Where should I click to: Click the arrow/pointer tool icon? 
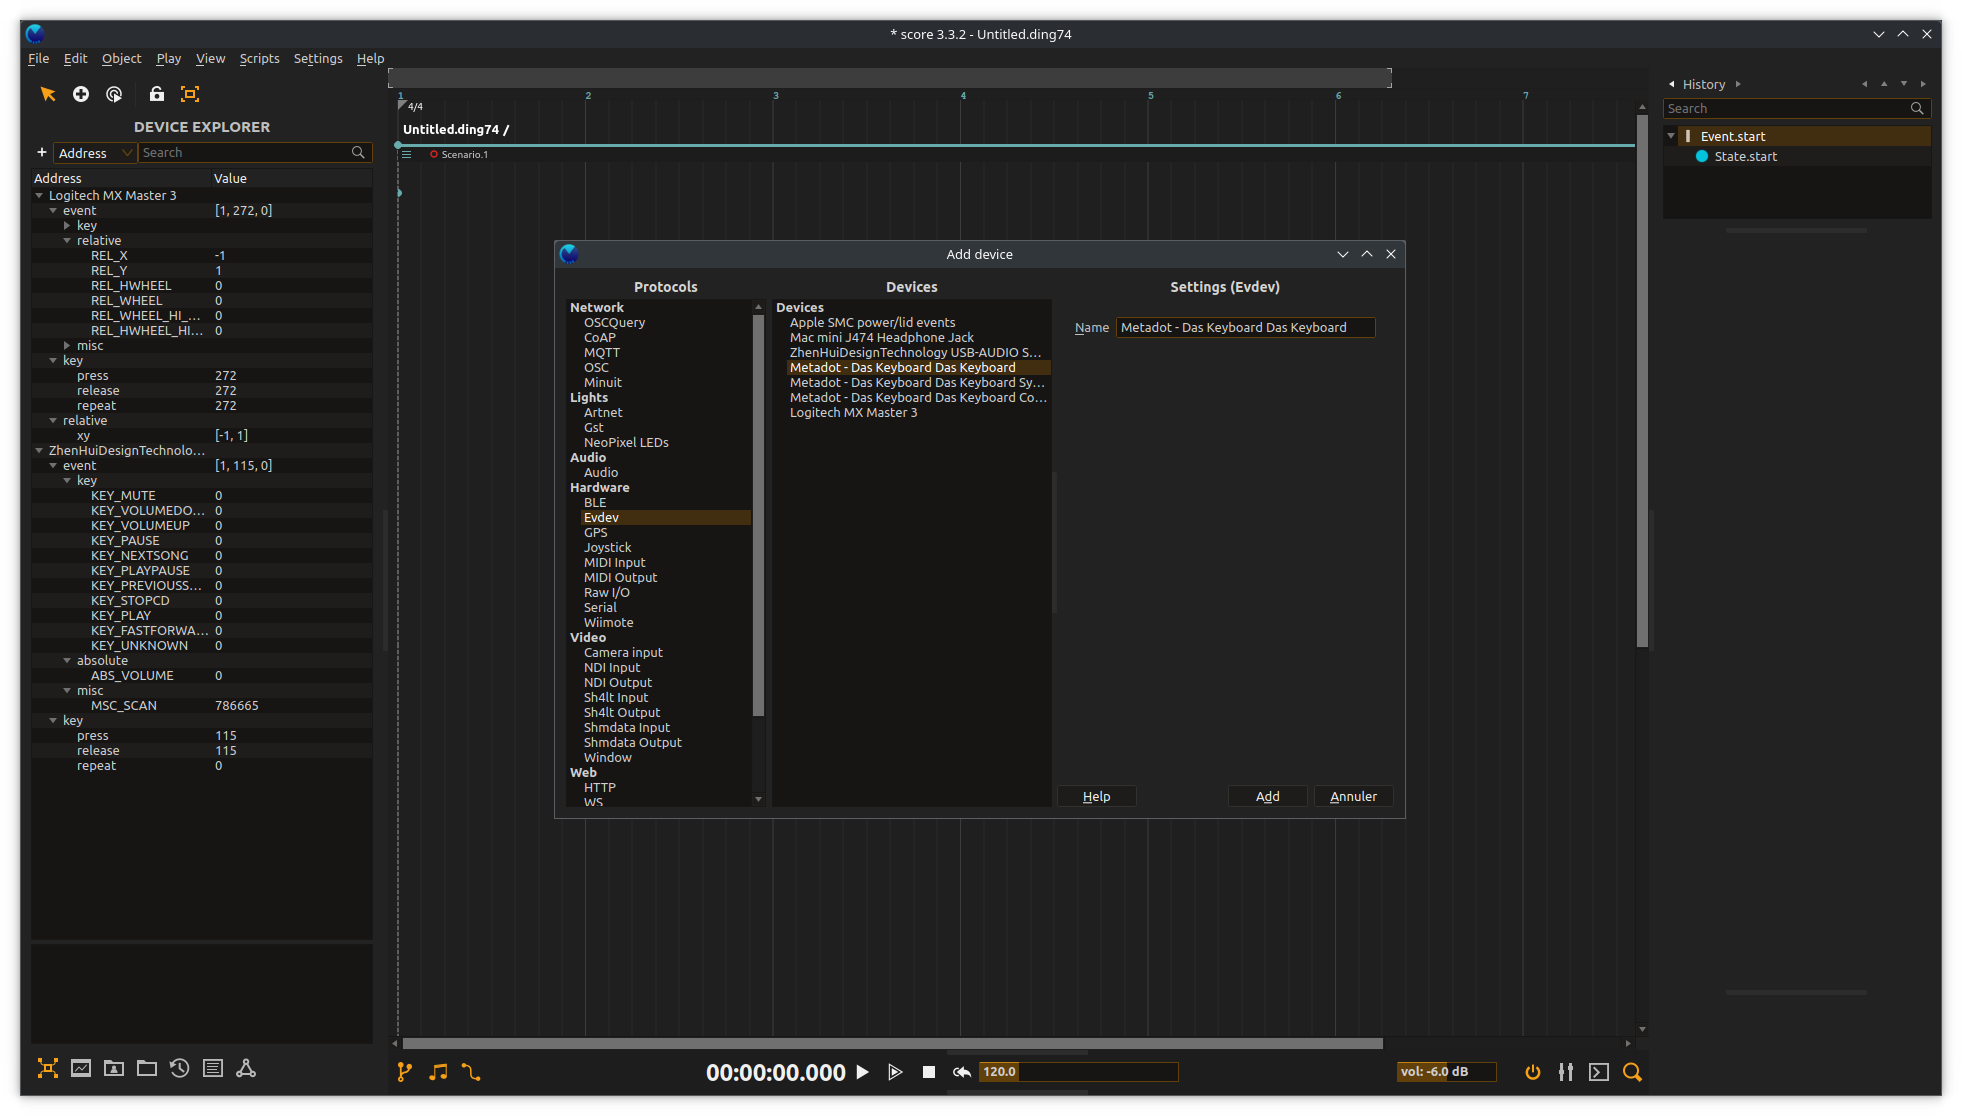46,92
